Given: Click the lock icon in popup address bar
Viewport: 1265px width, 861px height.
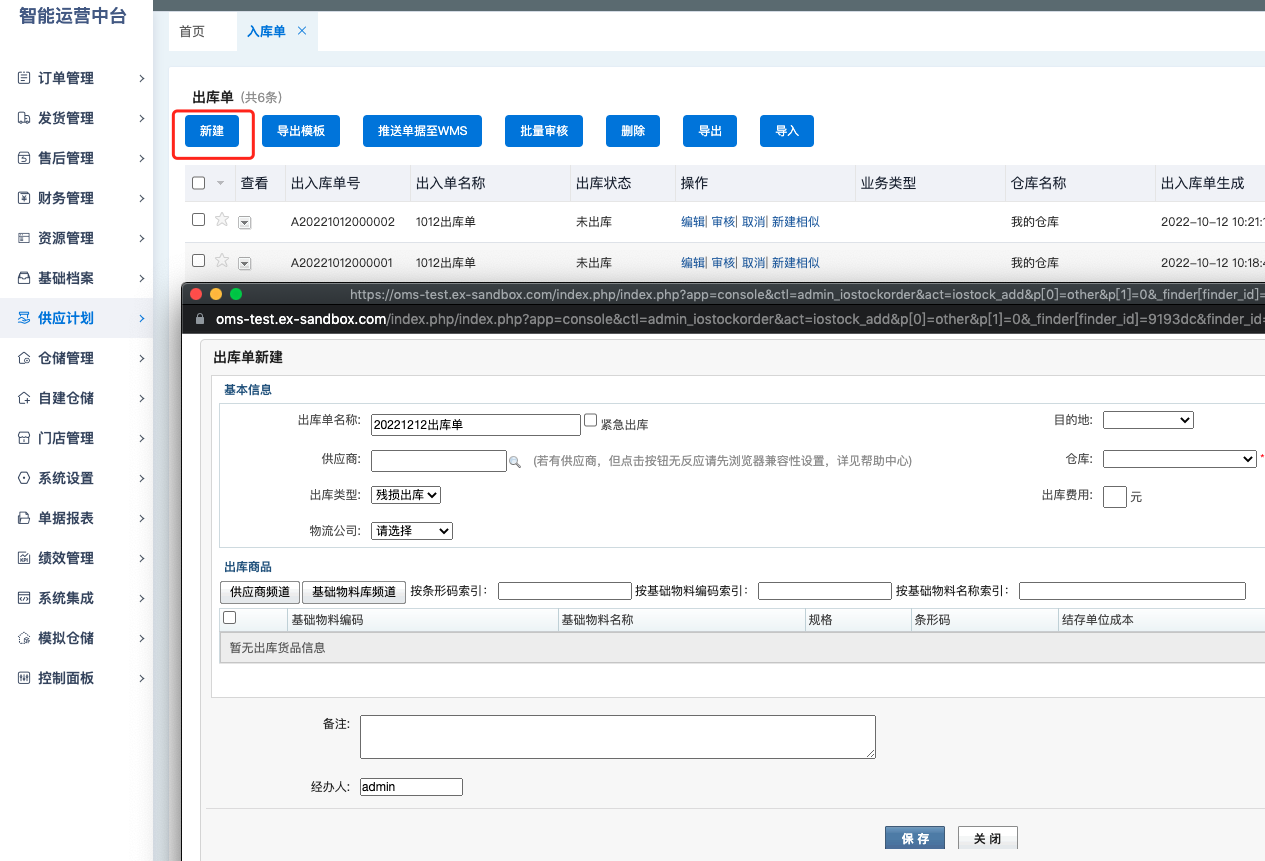Looking at the screenshot, I should coord(199,319).
